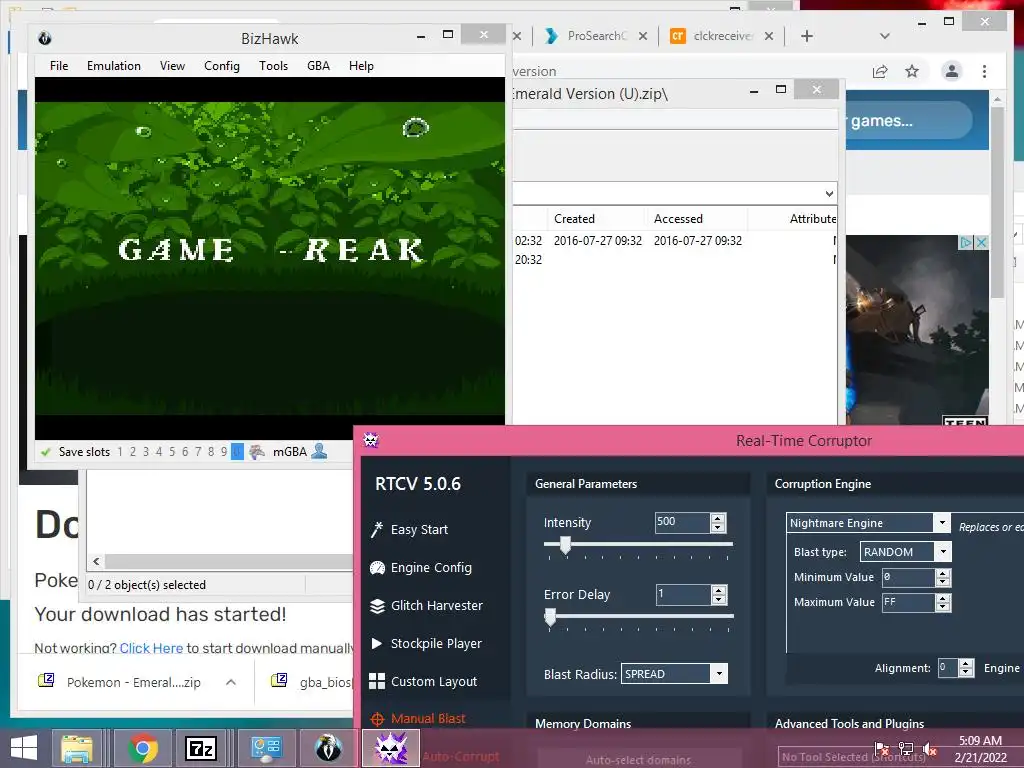1024x768 pixels.
Task: Click the Easy Start wand icon
Action: (x=377, y=529)
